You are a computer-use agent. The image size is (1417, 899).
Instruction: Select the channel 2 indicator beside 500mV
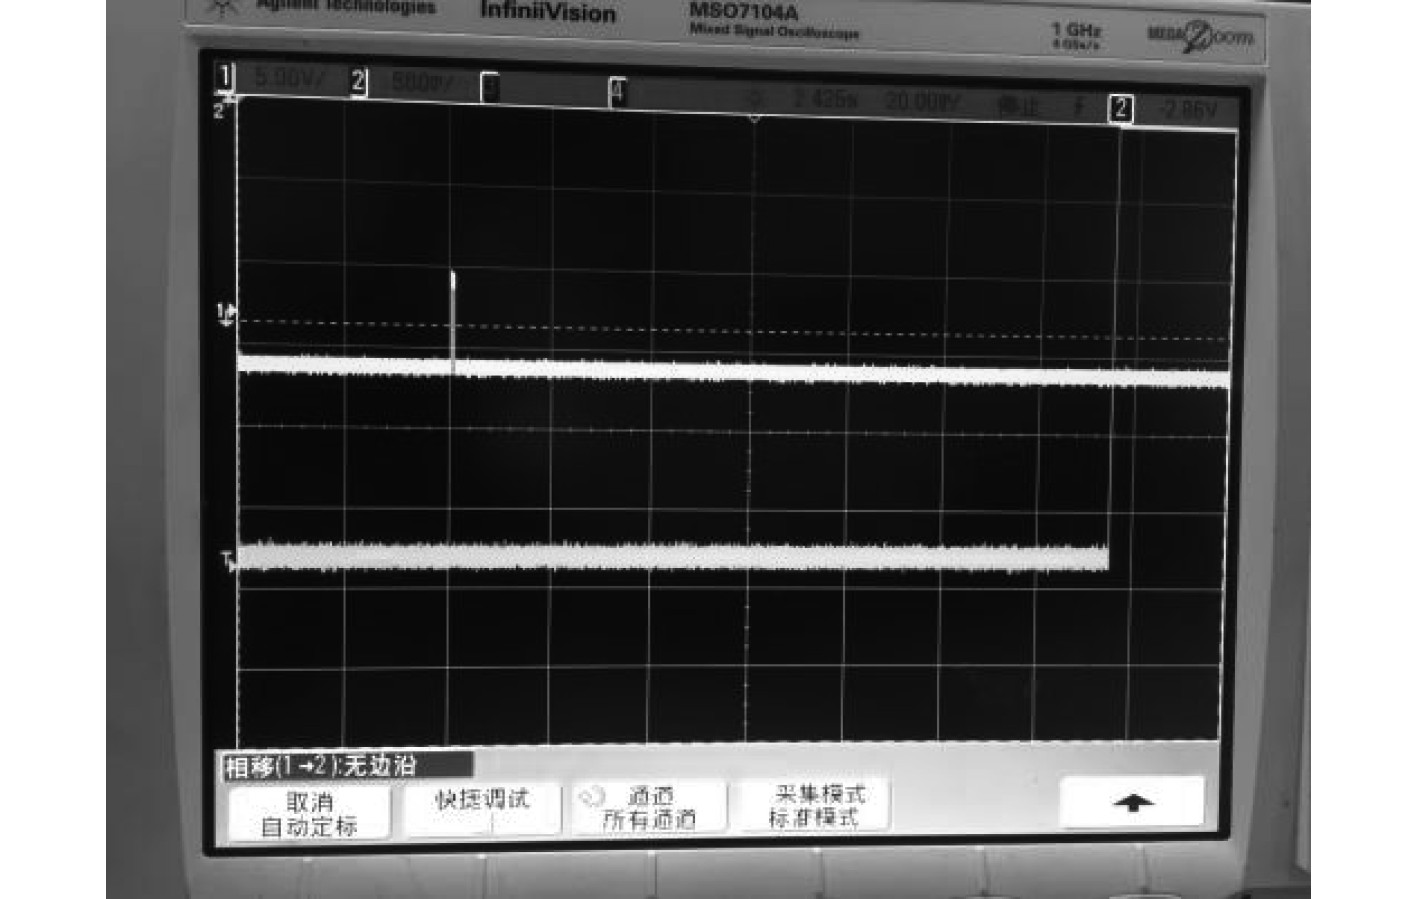pyautogui.click(x=358, y=82)
